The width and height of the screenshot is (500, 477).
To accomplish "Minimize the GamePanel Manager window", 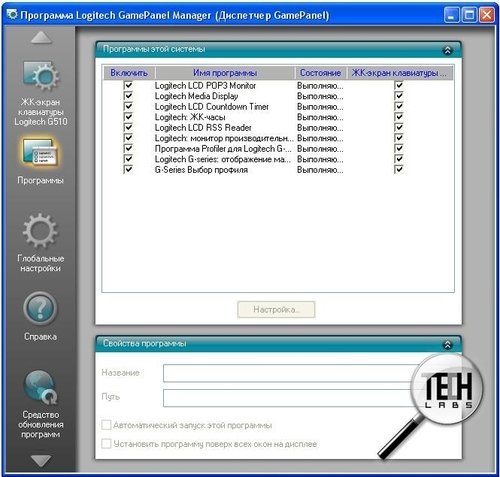I will pyautogui.click(x=451, y=15).
